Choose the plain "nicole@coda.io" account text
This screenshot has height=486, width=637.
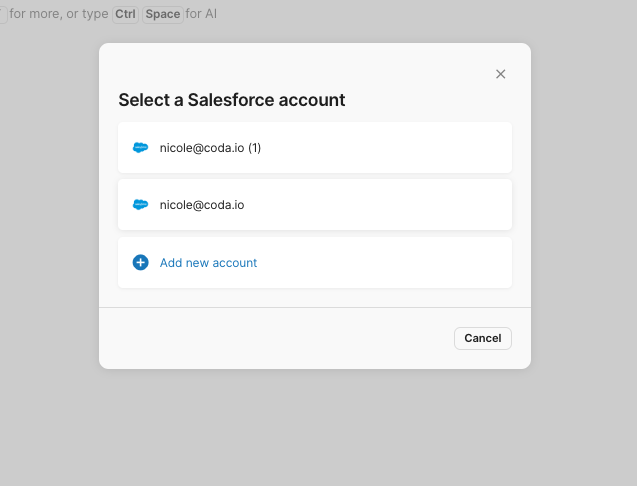pyautogui.click(x=202, y=205)
